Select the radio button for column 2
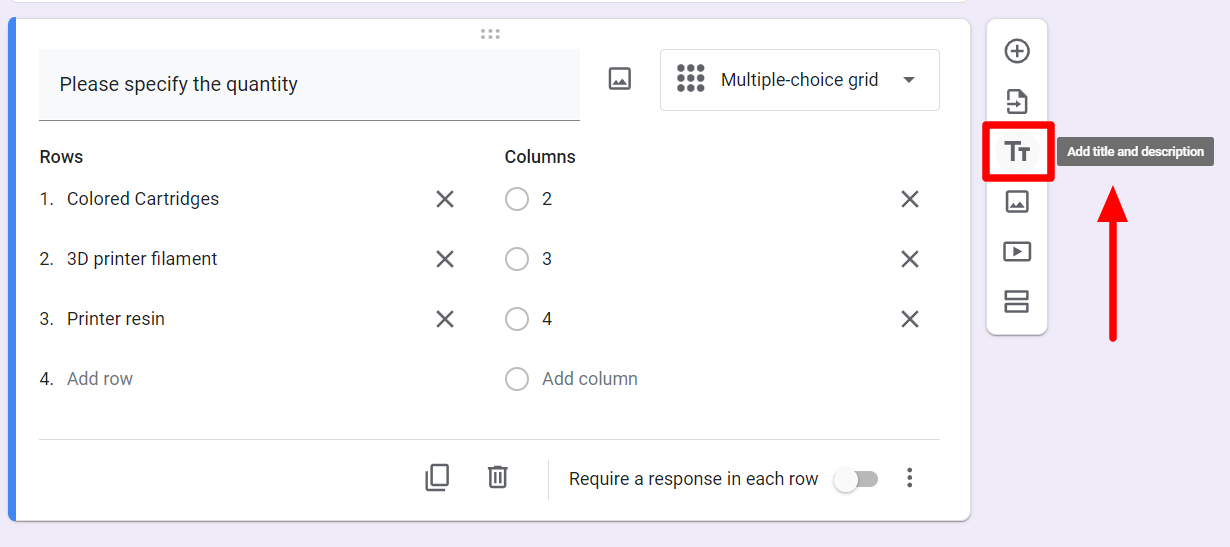 click(x=517, y=199)
